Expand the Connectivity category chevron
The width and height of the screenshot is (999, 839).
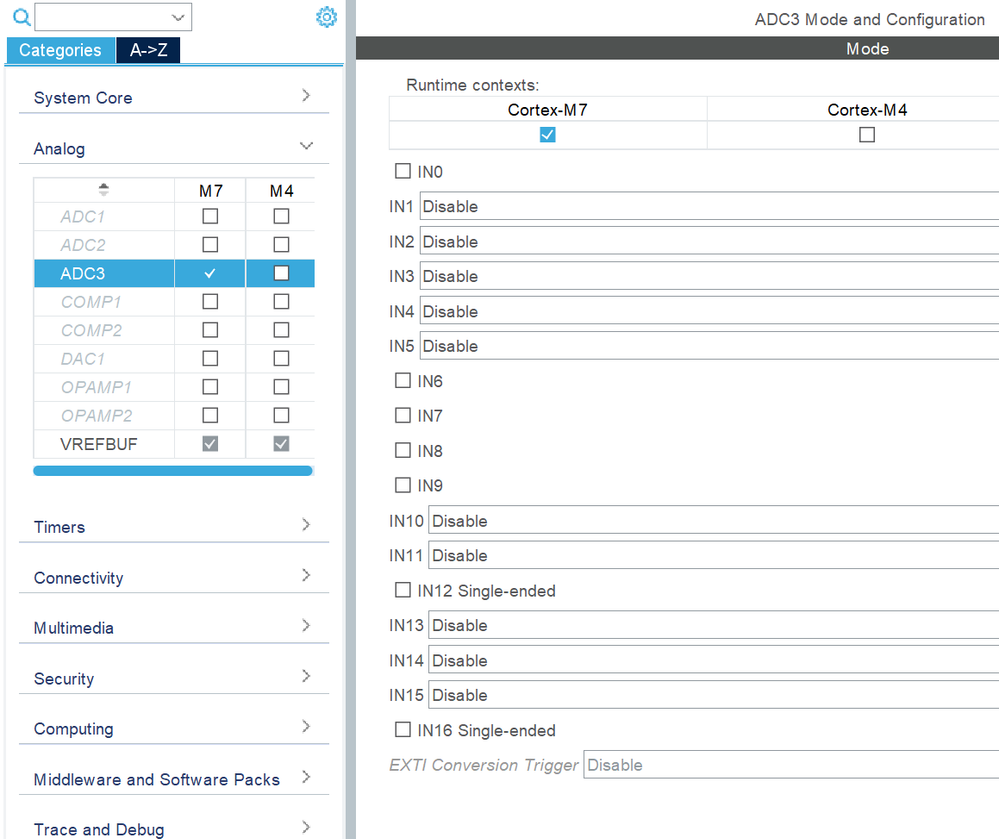pos(306,575)
